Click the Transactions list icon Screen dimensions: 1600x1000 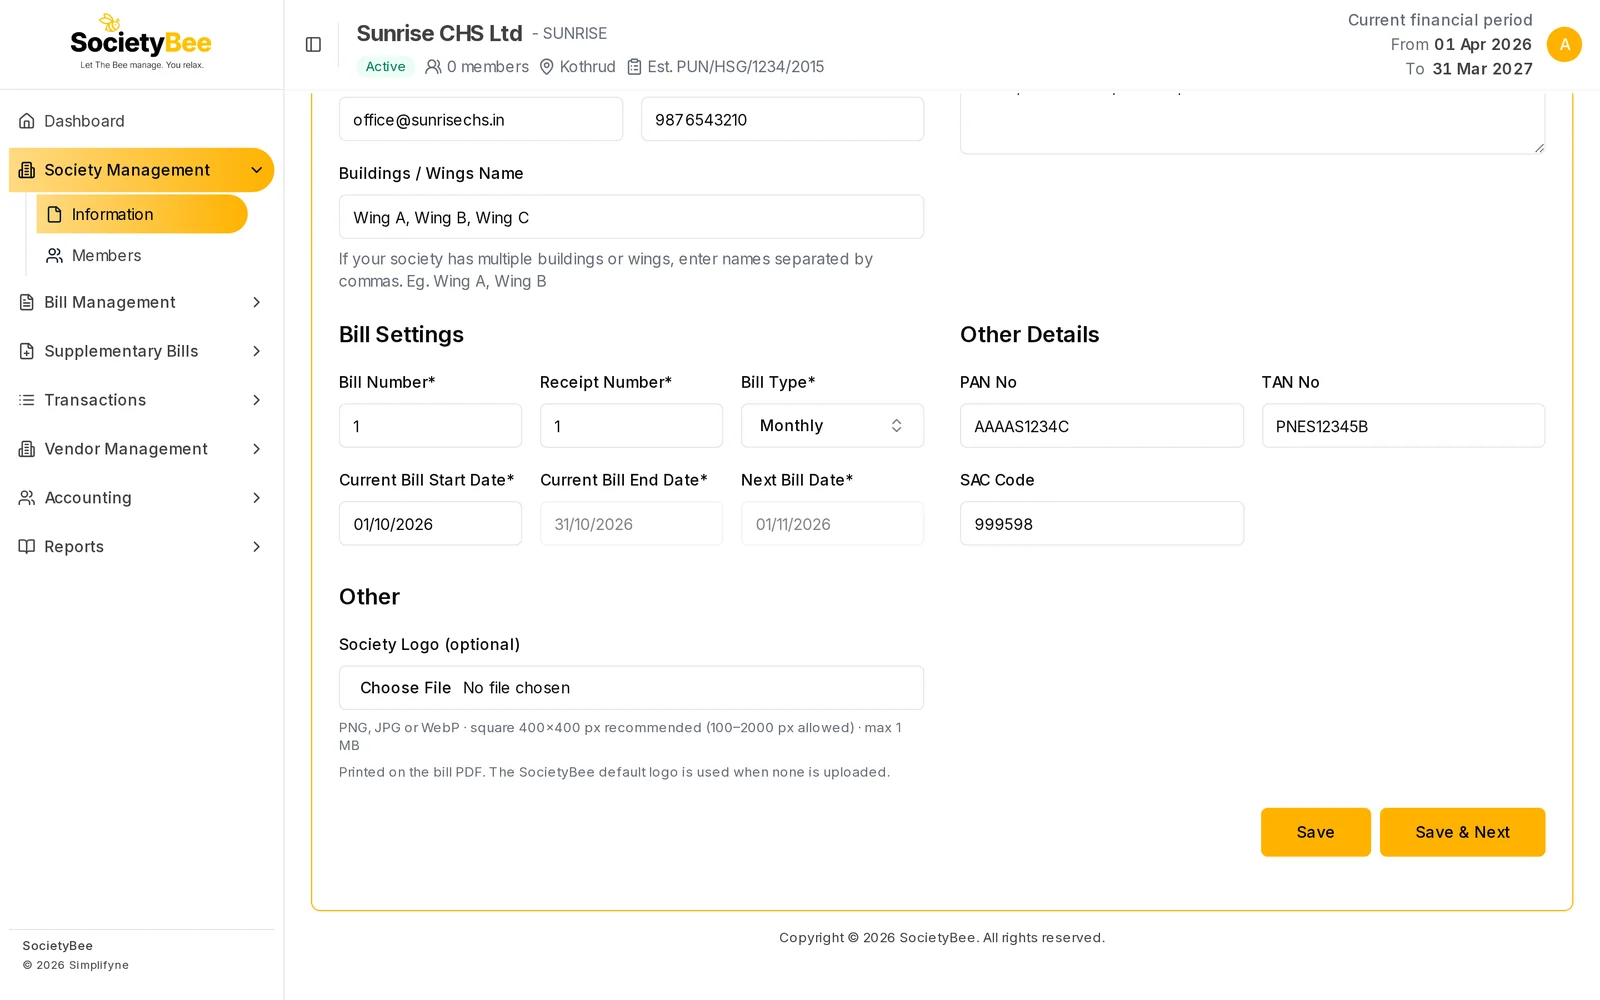pos(27,400)
